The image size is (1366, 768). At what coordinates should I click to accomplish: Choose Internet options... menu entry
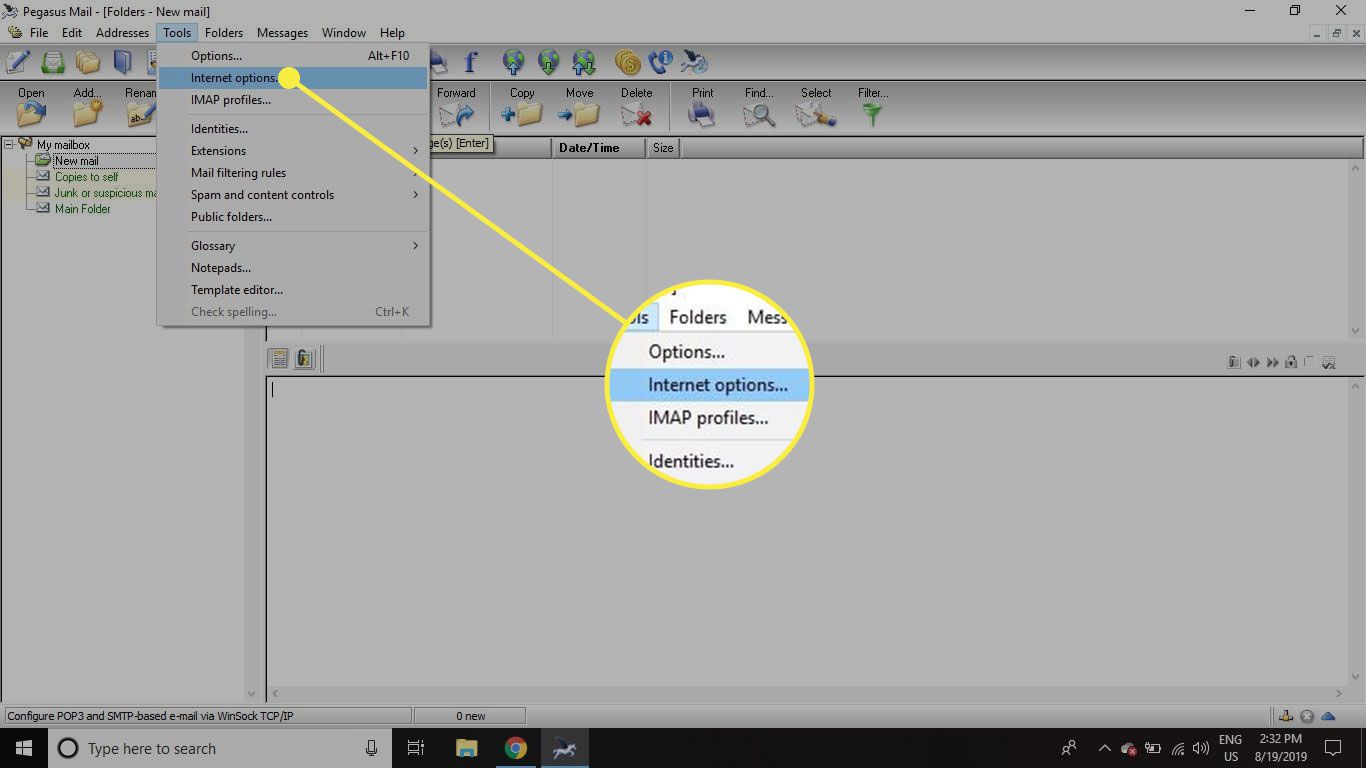[x=294, y=78]
